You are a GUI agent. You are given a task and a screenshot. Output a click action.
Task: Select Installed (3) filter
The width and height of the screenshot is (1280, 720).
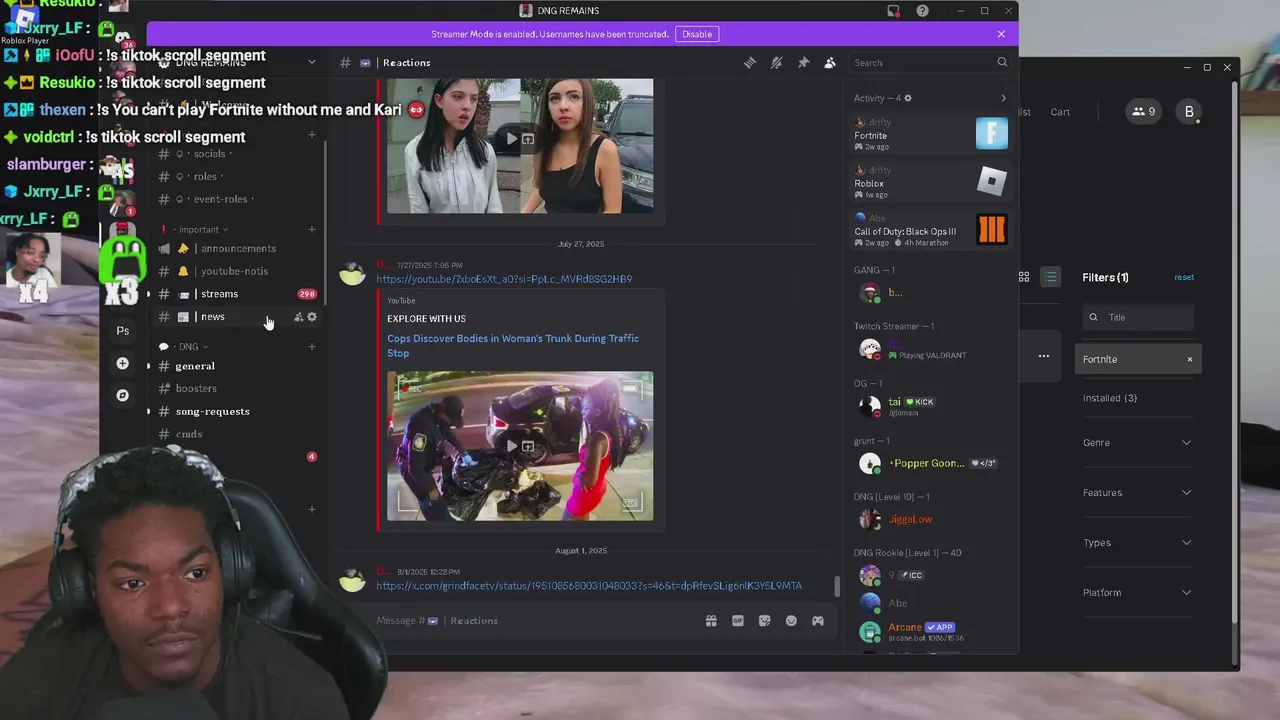[x=1110, y=398]
